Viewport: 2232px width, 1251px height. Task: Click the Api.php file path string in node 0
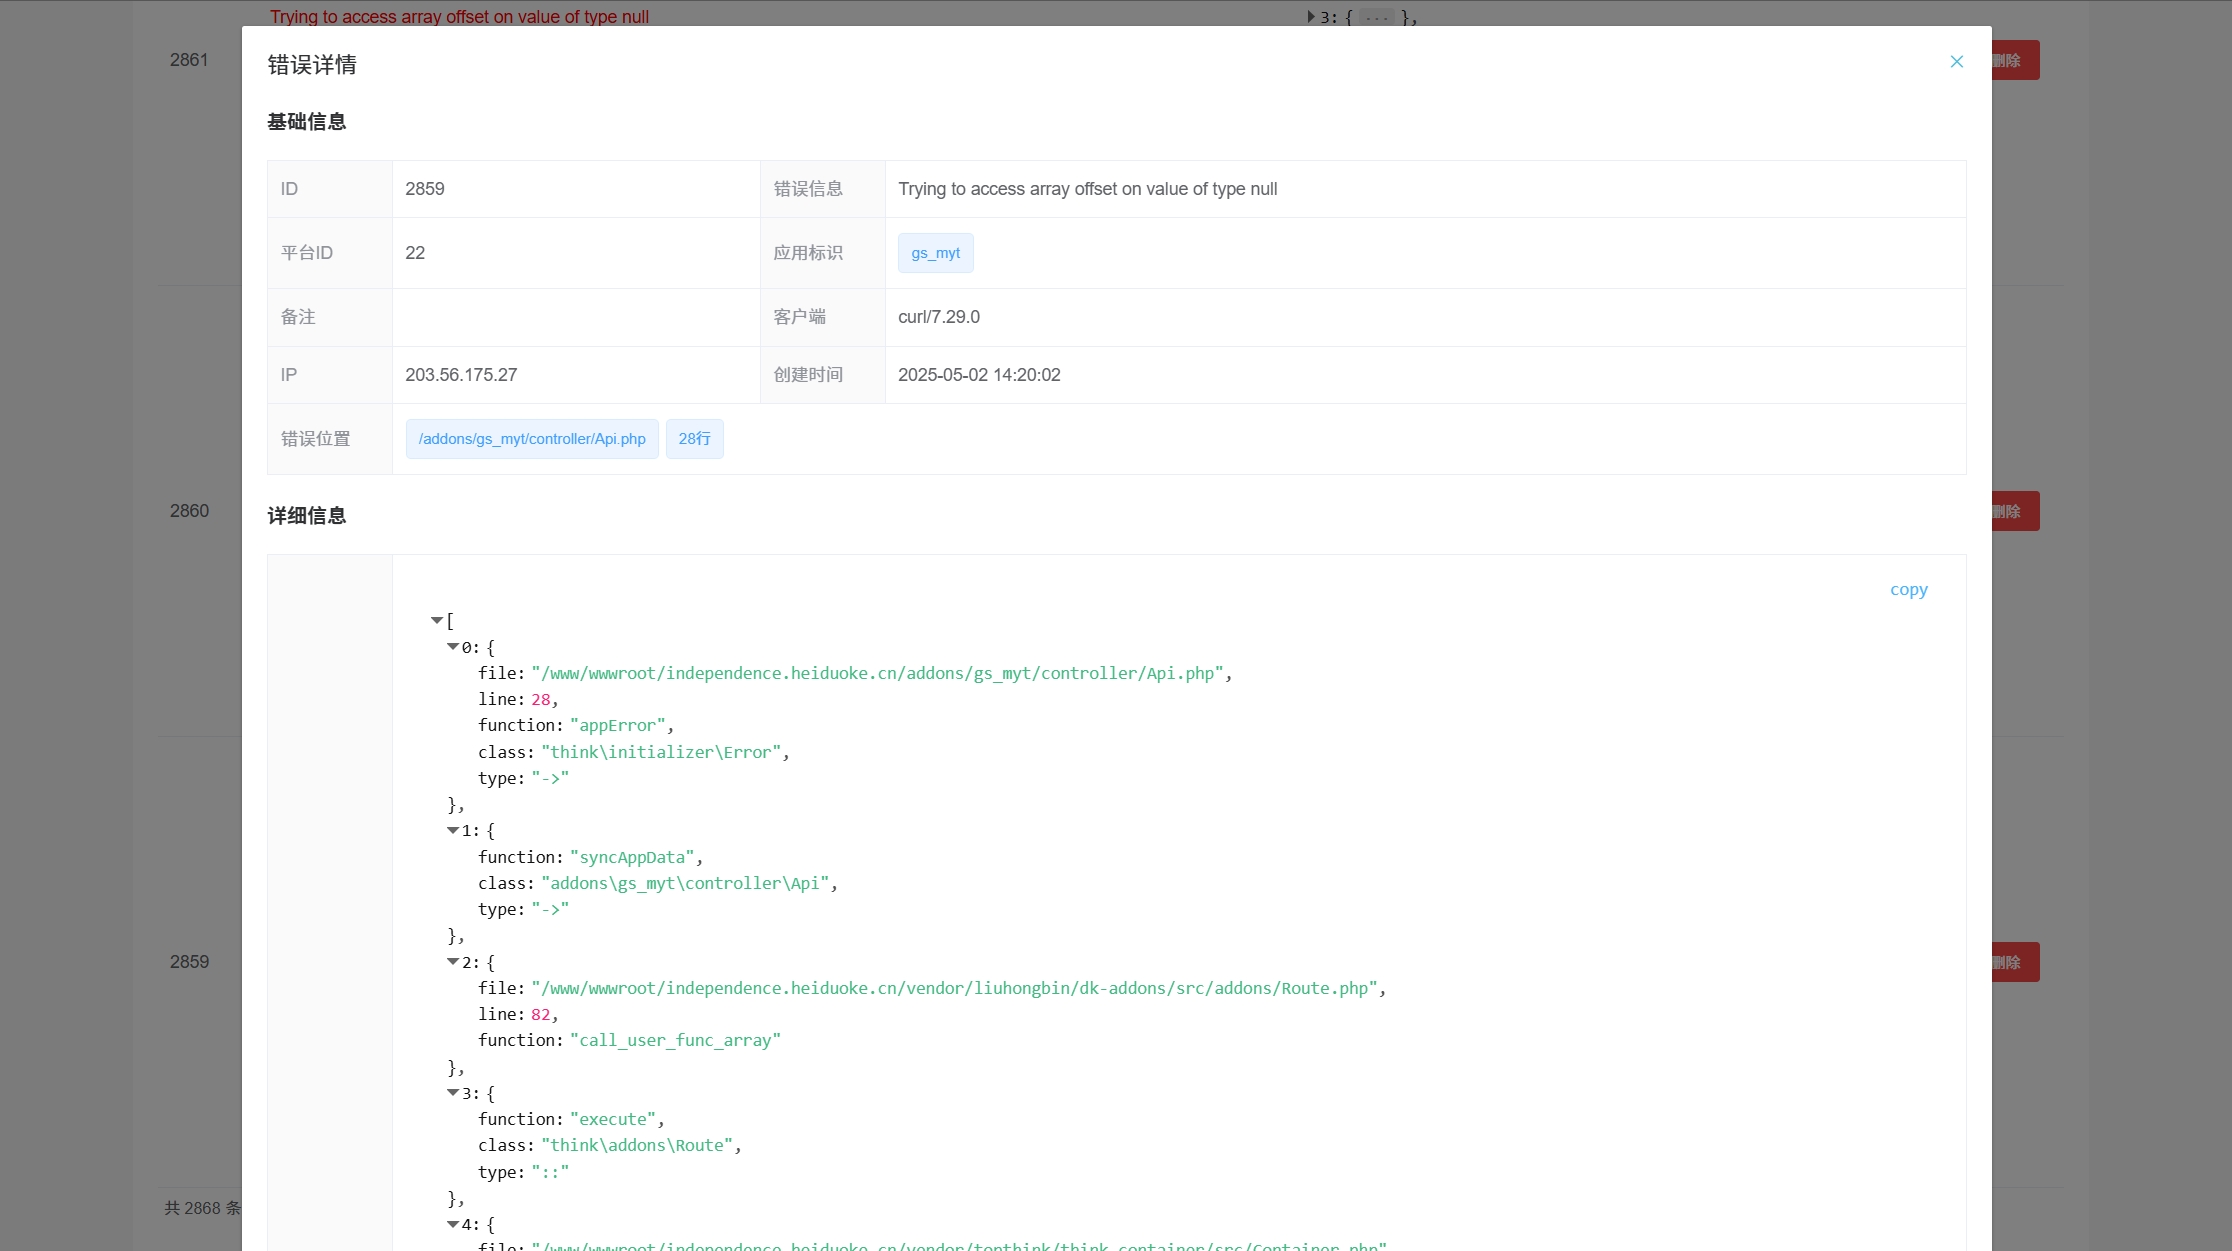tap(877, 674)
